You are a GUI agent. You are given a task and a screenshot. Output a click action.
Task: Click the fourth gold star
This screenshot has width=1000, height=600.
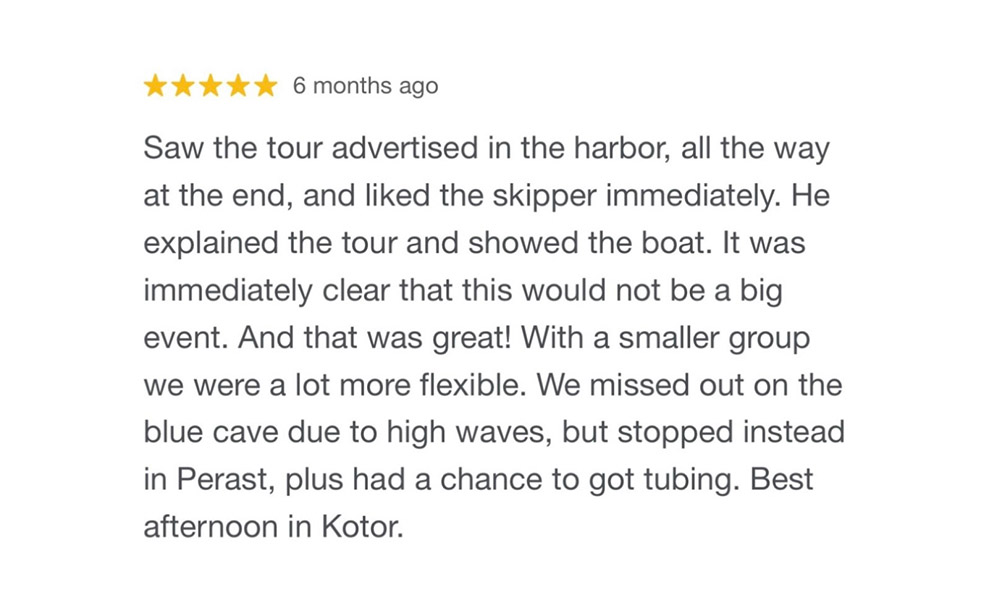click(237, 86)
